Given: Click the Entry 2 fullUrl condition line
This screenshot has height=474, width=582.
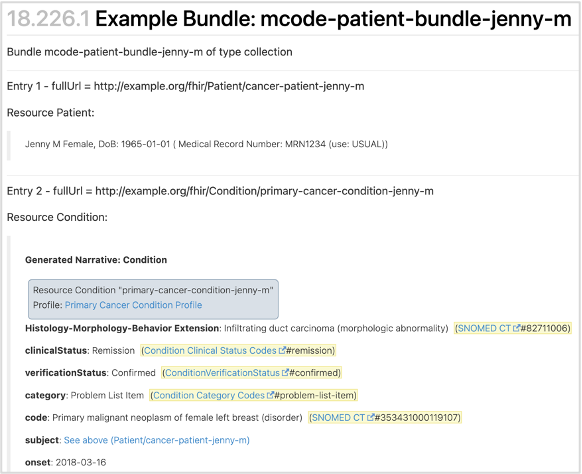Looking at the screenshot, I should [220, 191].
